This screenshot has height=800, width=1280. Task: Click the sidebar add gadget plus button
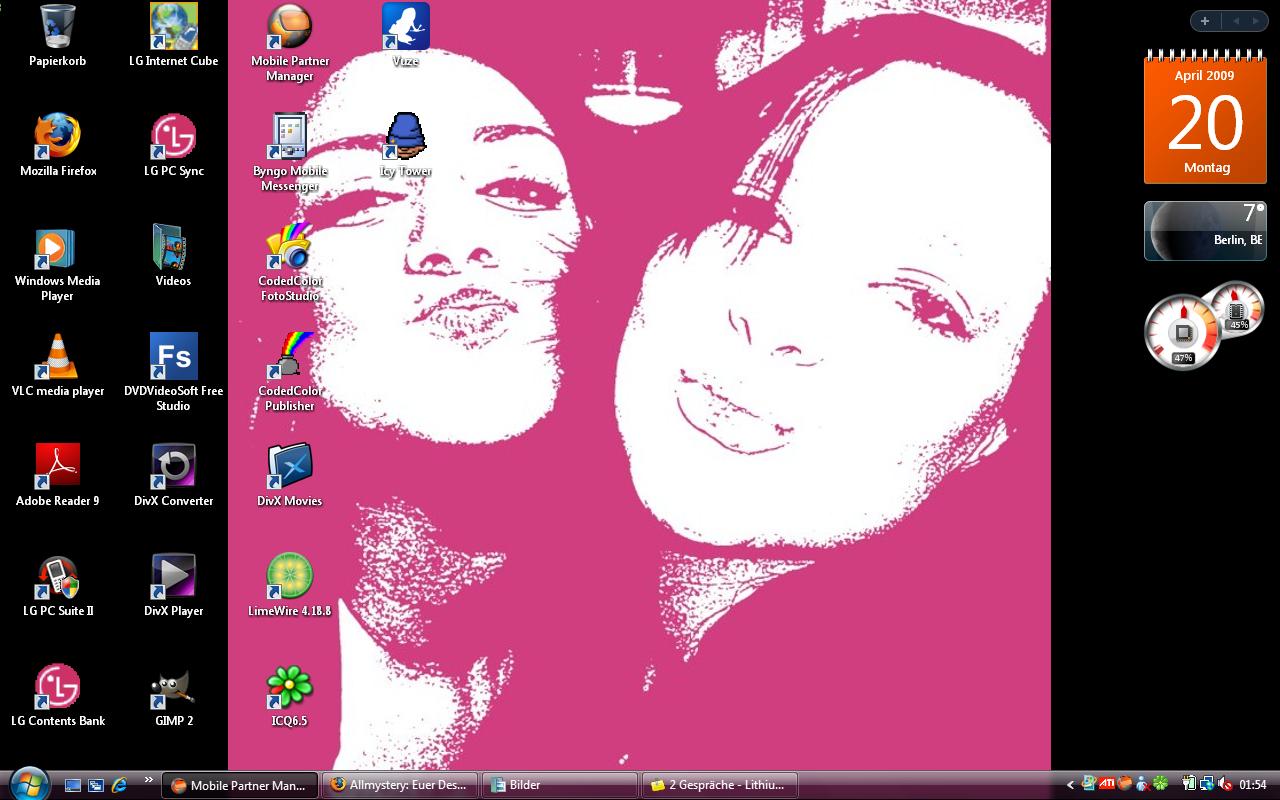(1205, 21)
